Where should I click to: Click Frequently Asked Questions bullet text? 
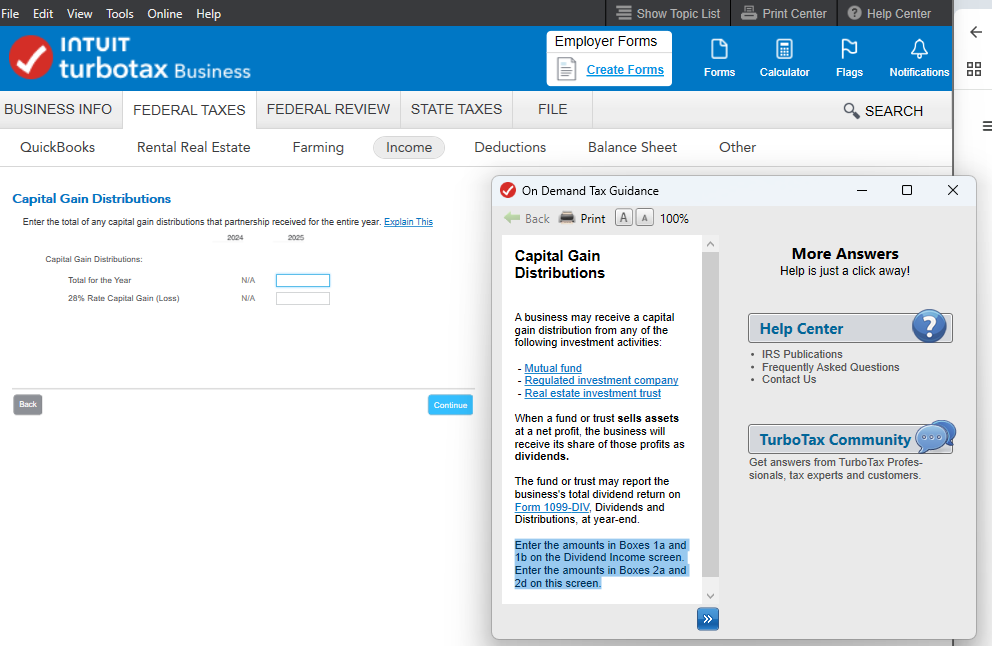[830, 367]
